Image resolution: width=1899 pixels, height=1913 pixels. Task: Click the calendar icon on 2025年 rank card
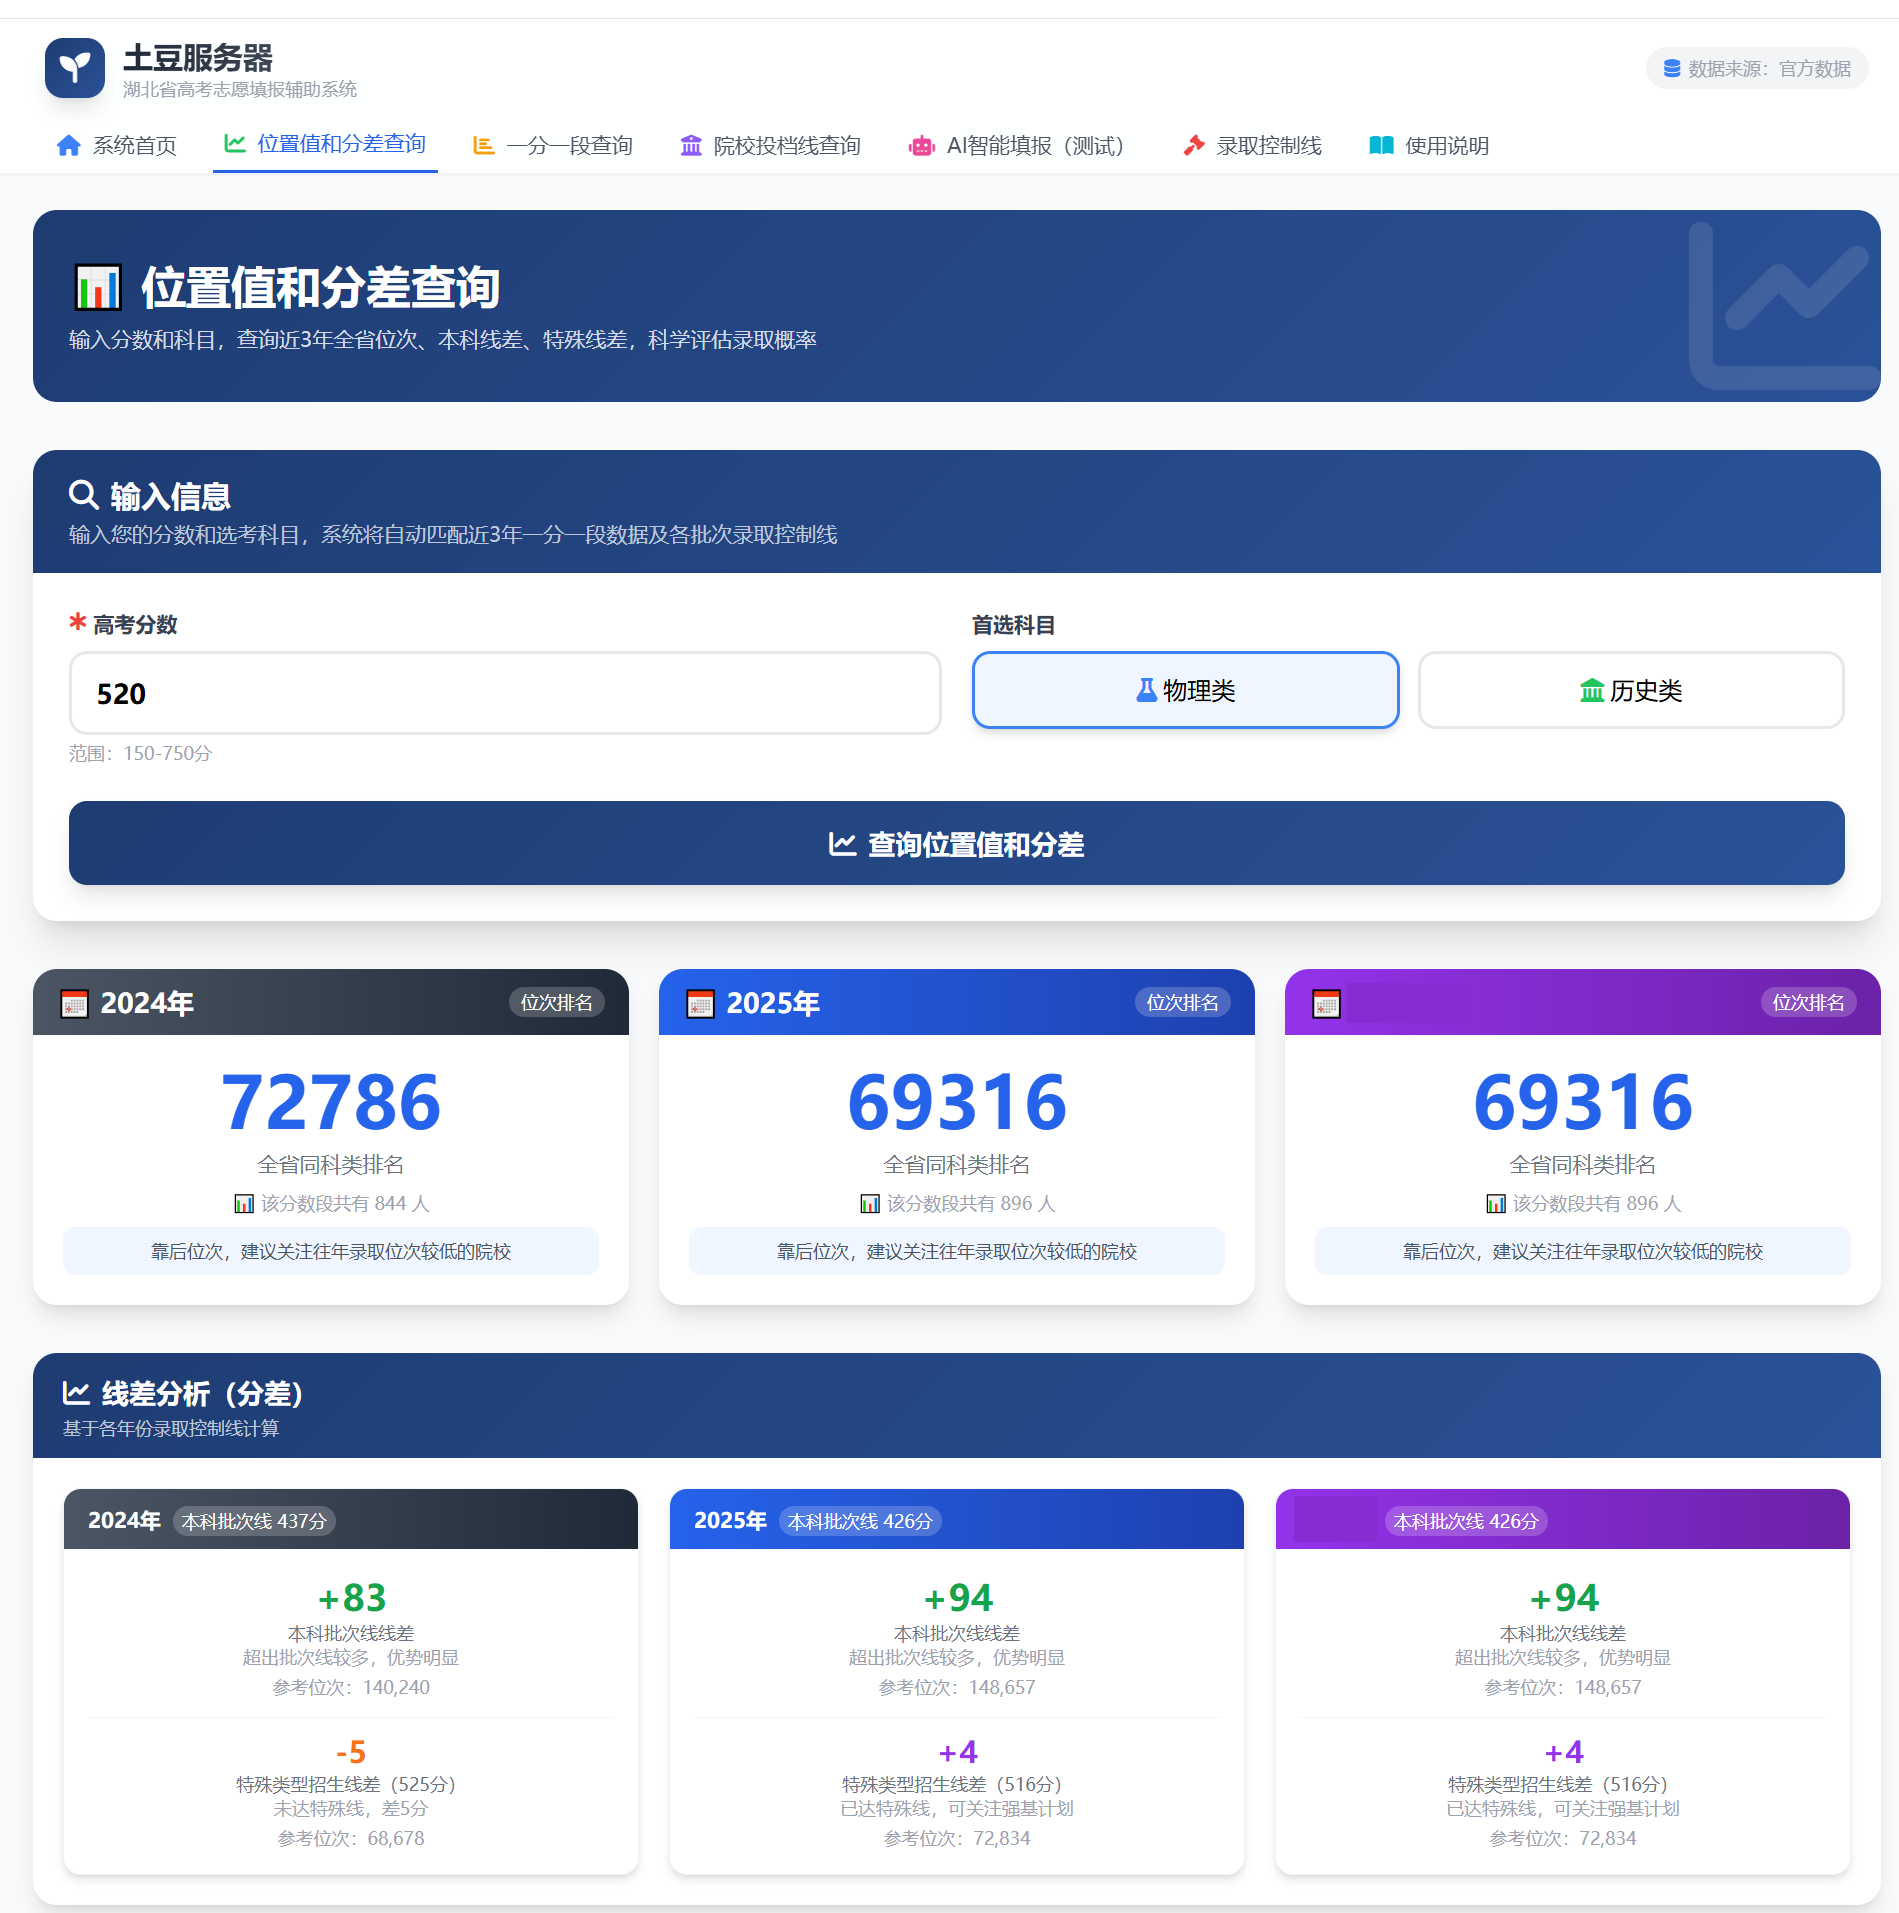(x=701, y=1003)
